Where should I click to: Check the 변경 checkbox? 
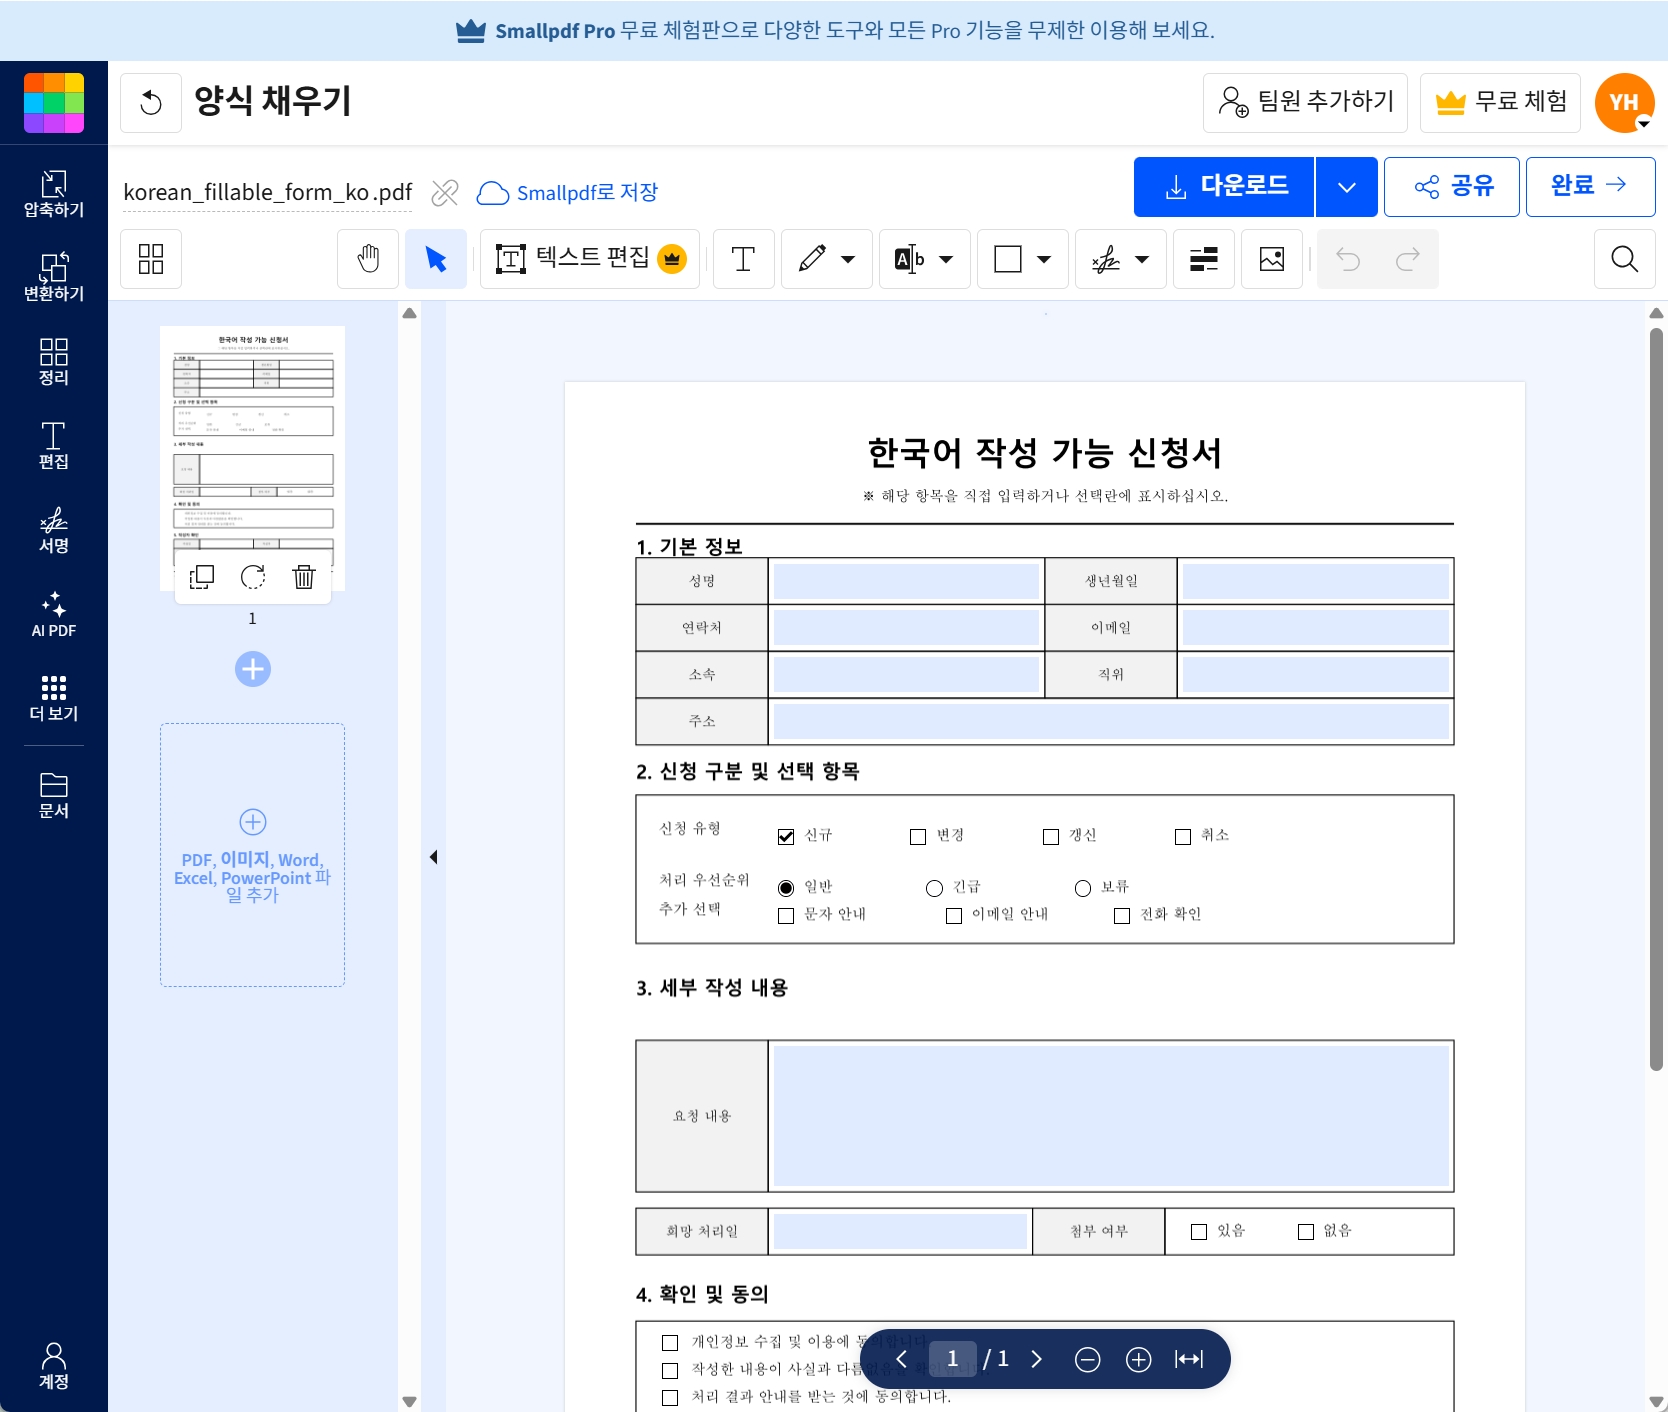(918, 836)
